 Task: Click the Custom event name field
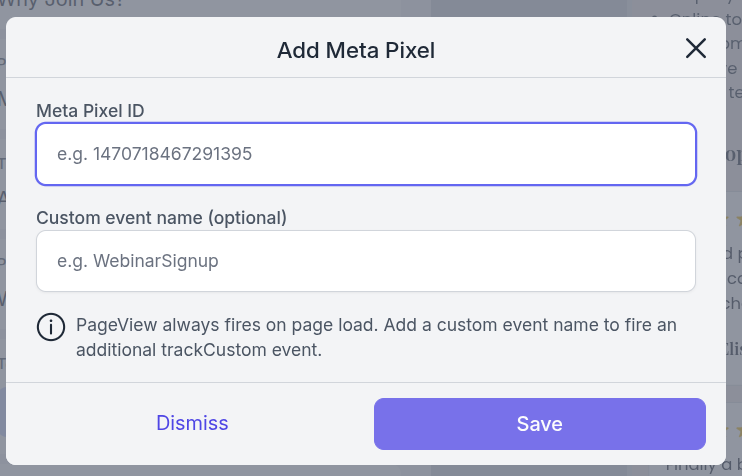[366, 261]
